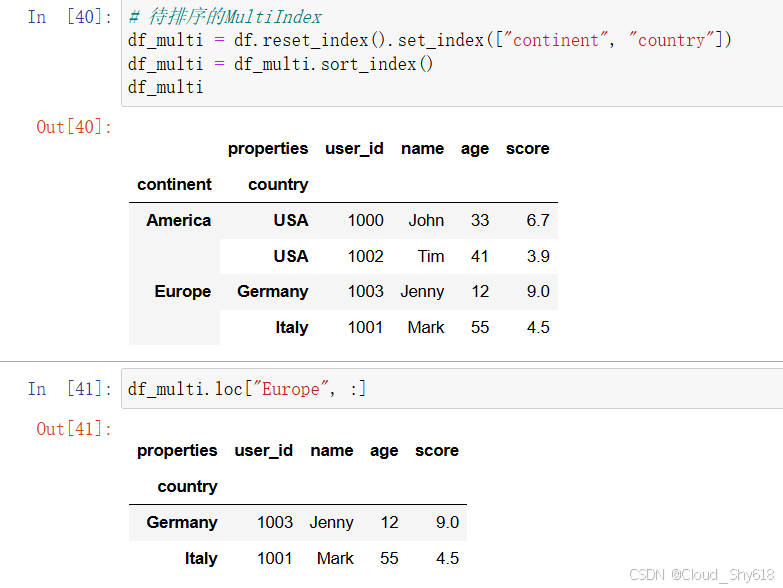The image size is (783, 588).
Task: Click 'Jenny' in Out[40] table
Action: click(422, 292)
